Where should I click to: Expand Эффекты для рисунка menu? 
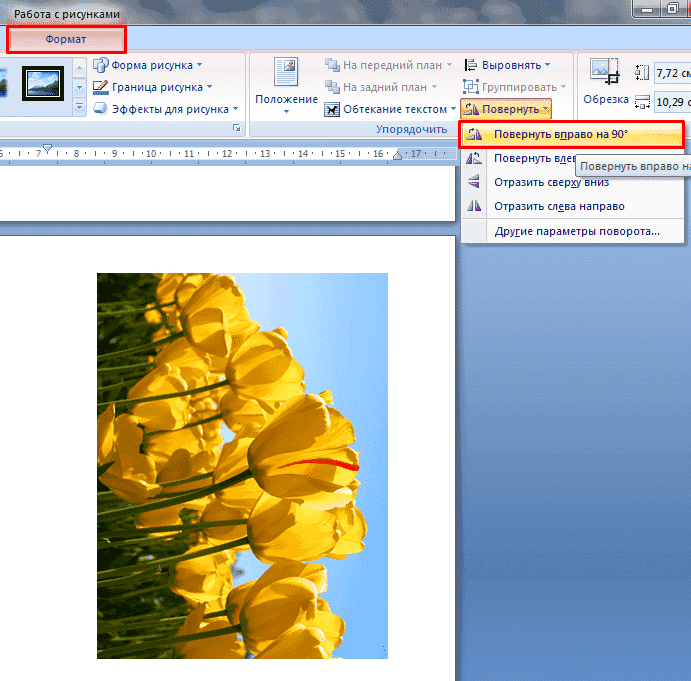tap(166, 109)
